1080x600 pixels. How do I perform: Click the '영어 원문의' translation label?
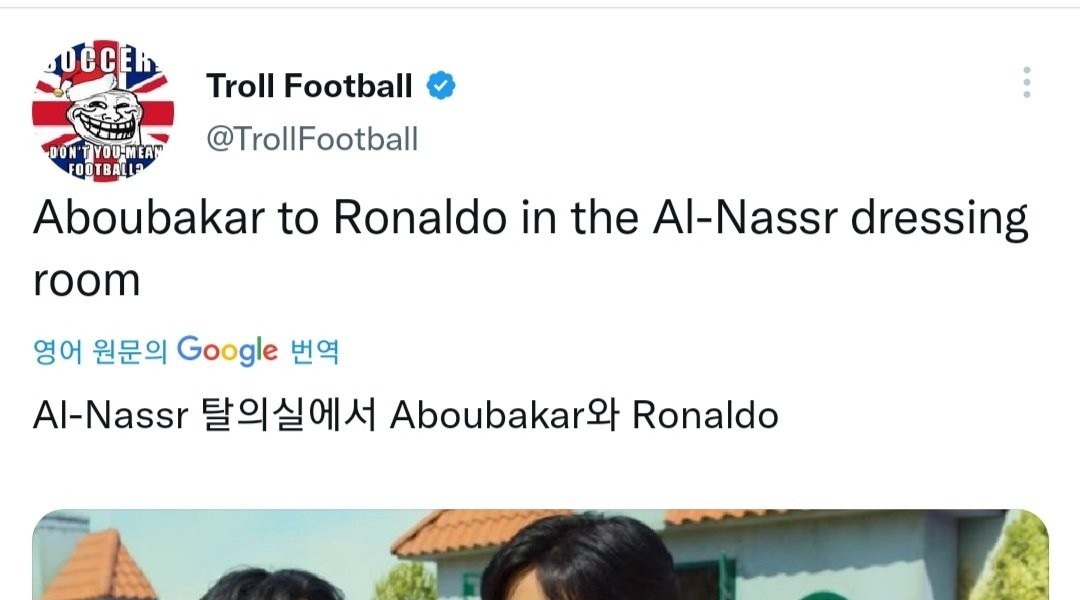click(x=100, y=351)
